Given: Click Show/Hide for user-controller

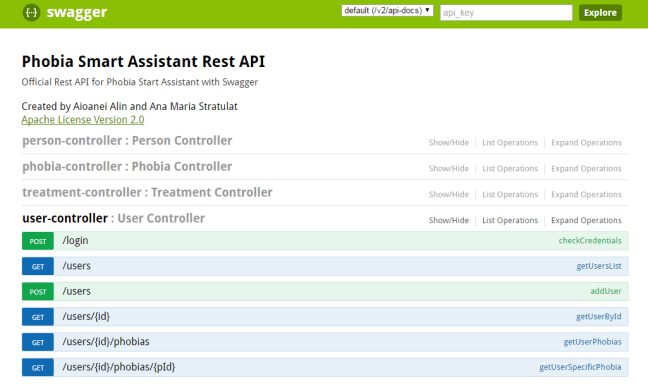Looking at the screenshot, I should tap(449, 221).
